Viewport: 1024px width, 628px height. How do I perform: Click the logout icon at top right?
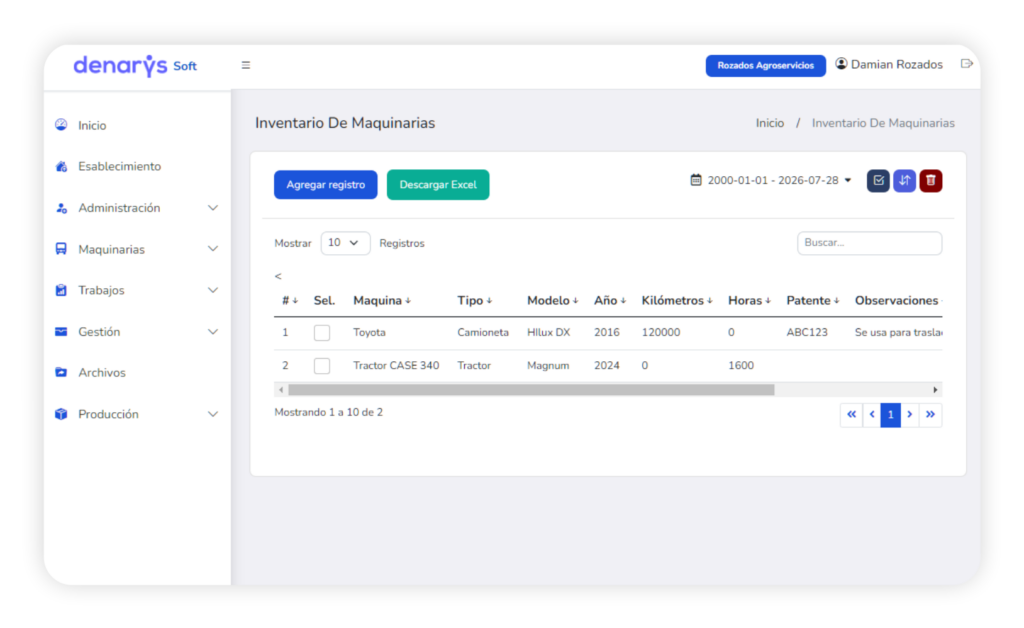click(967, 64)
